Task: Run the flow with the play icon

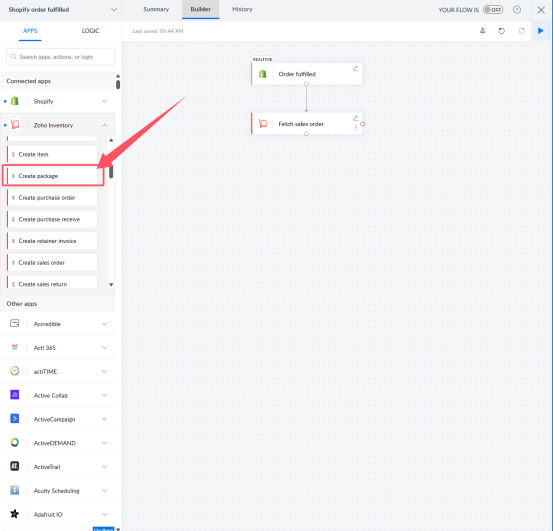Action: [x=541, y=31]
